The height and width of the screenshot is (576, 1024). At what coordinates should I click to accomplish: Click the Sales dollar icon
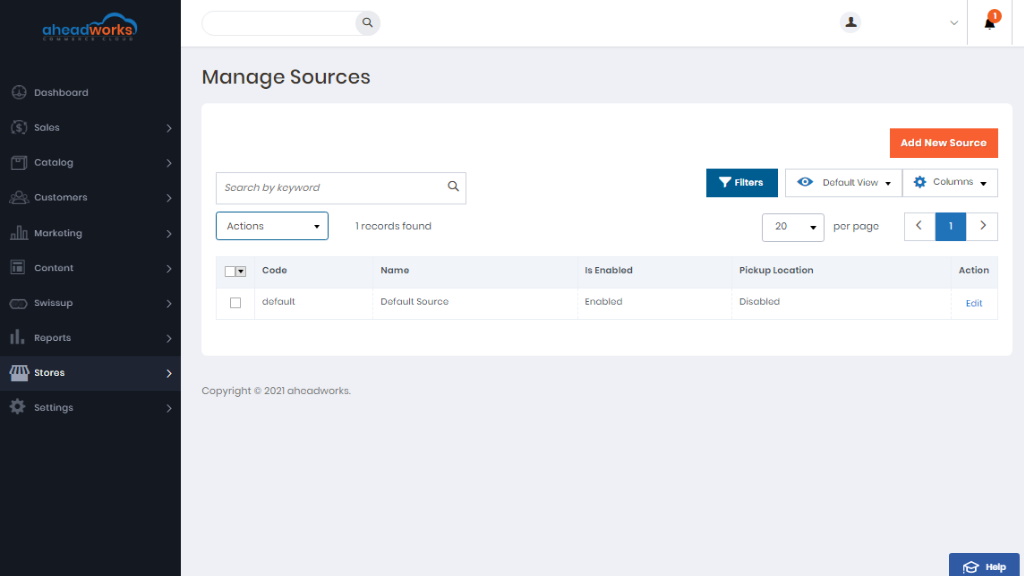point(19,127)
